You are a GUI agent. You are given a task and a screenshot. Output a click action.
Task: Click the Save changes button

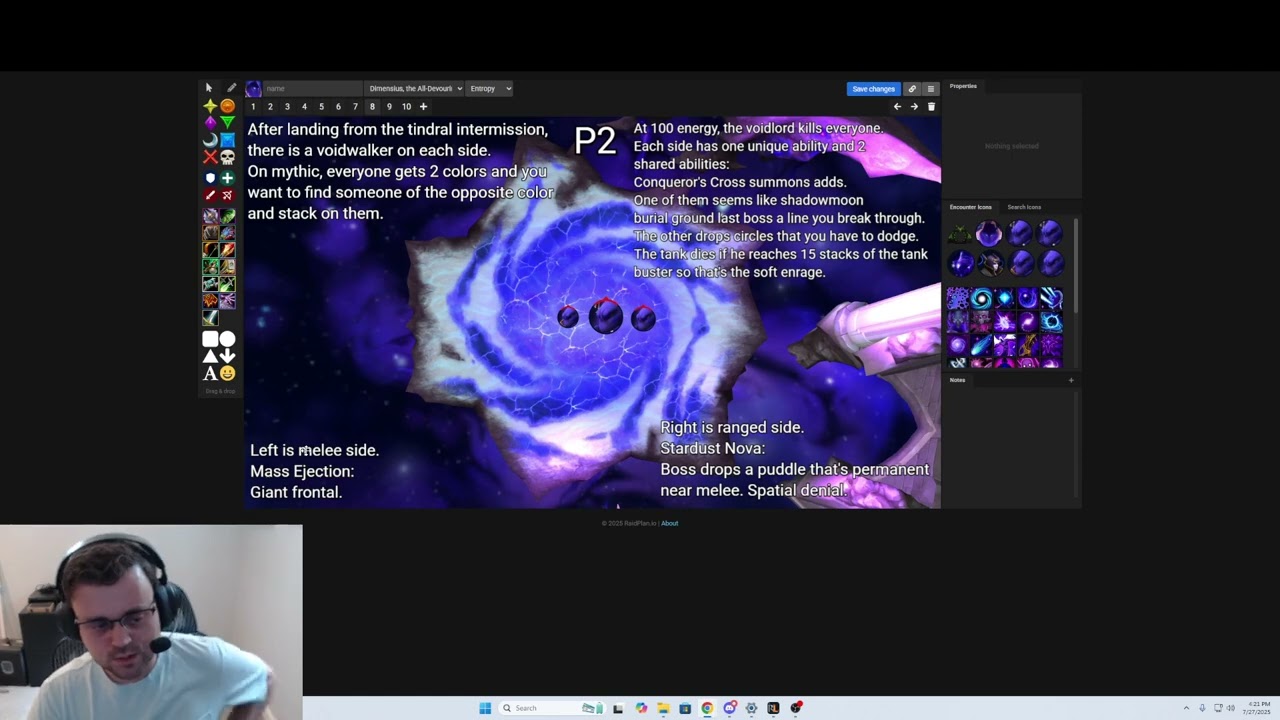(x=874, y=89)
